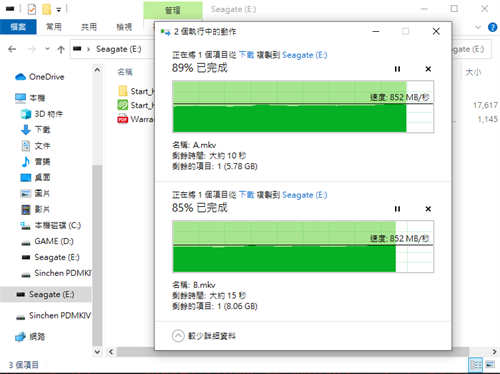Viewport: 500px width, 374px height.
Task: Go up one folder level
Action: click(x=61, y=49)
